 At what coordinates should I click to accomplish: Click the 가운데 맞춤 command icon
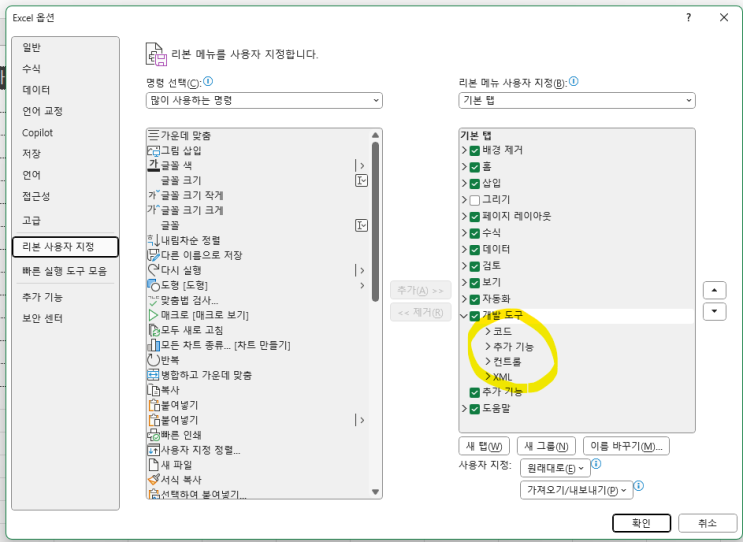[154, 136]
